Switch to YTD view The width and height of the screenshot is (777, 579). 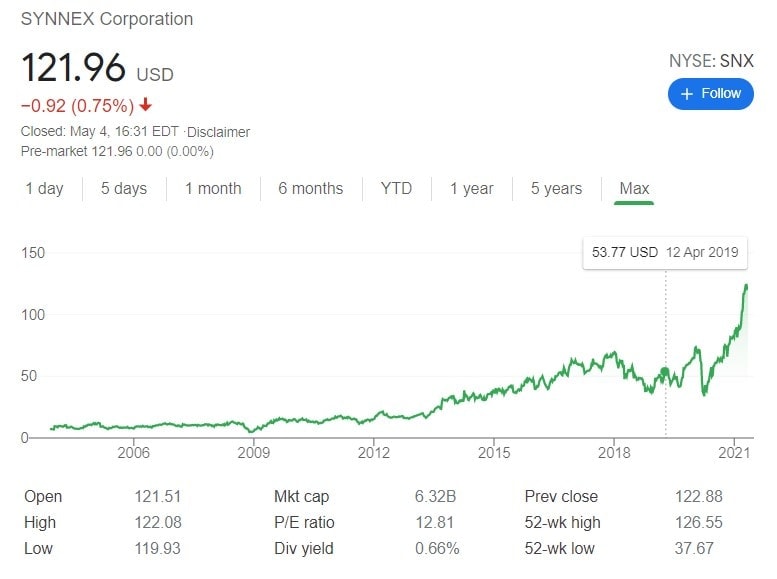coord(396,188)
